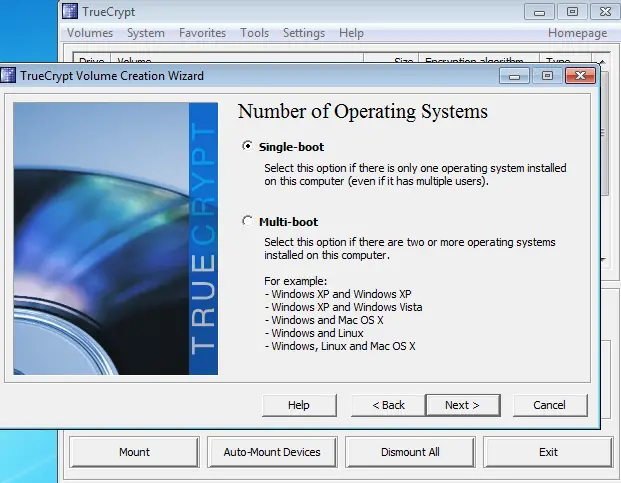The width and height of the screenshot is (621, 483).
Task: Close the TrueCrypt main window
Action: tap(605, 12)
